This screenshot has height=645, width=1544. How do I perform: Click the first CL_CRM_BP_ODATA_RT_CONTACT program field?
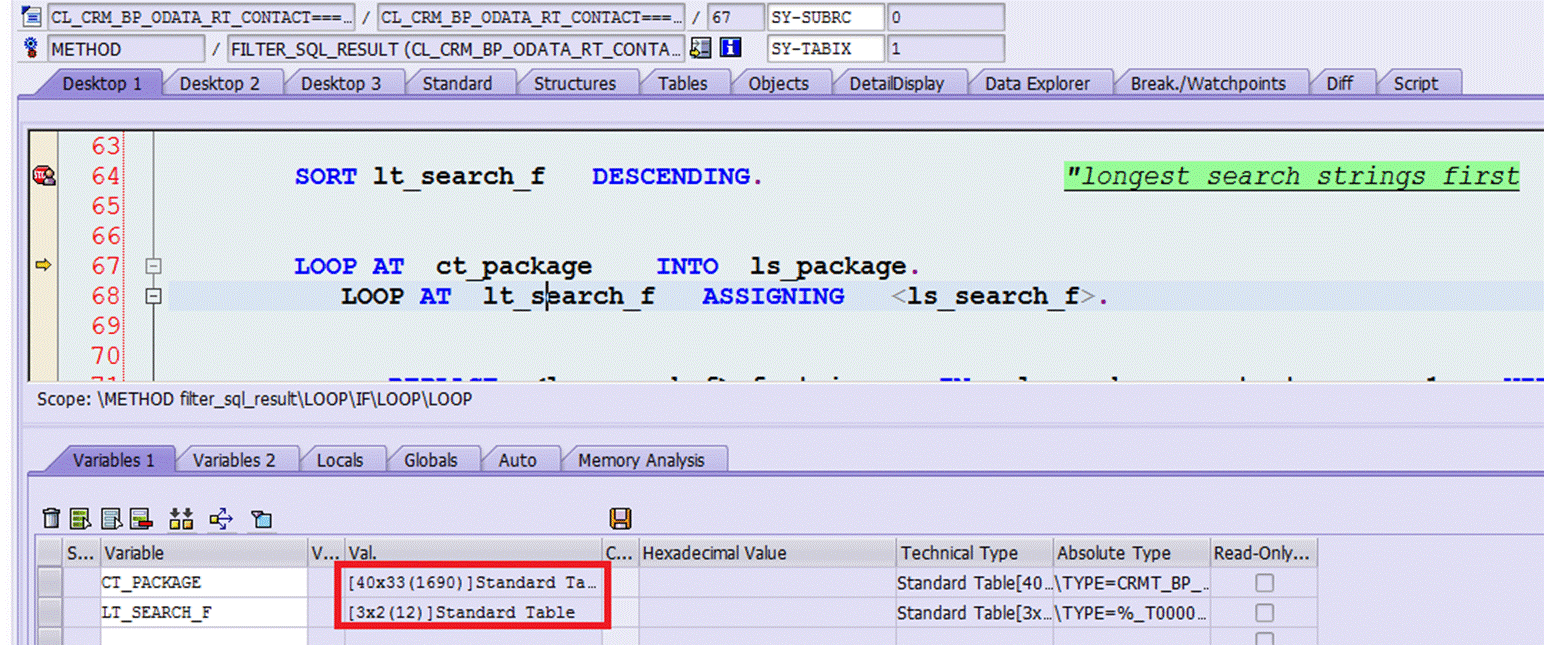coord(201,17)
